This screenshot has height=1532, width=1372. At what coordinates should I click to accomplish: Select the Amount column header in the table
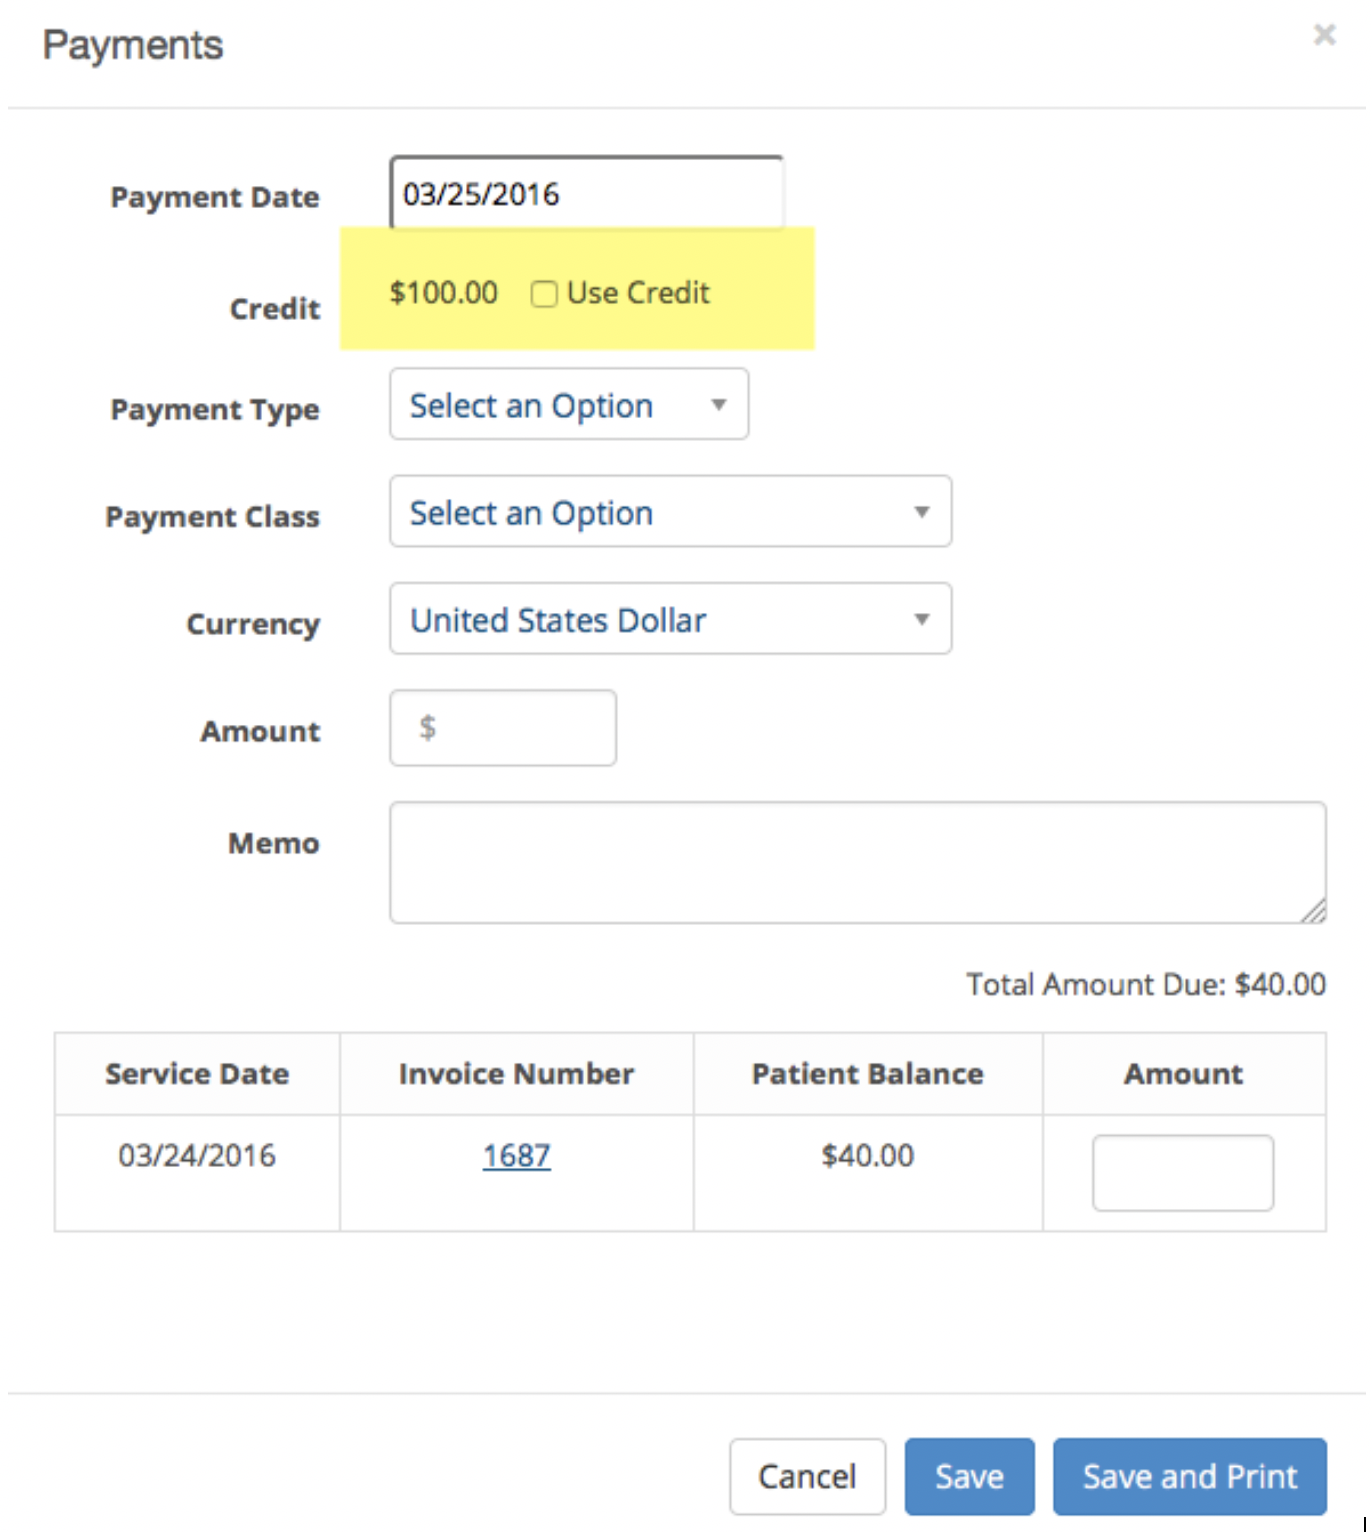click(x=1183, y=1073)
